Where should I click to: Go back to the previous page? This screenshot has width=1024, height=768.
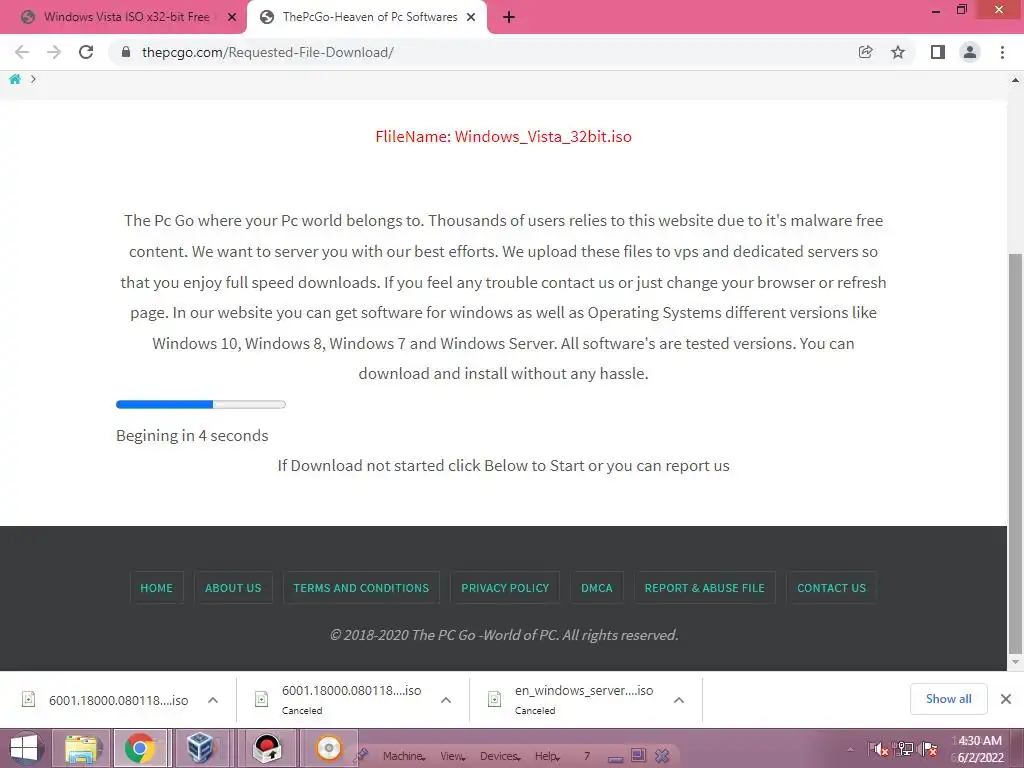pos(22,52)
